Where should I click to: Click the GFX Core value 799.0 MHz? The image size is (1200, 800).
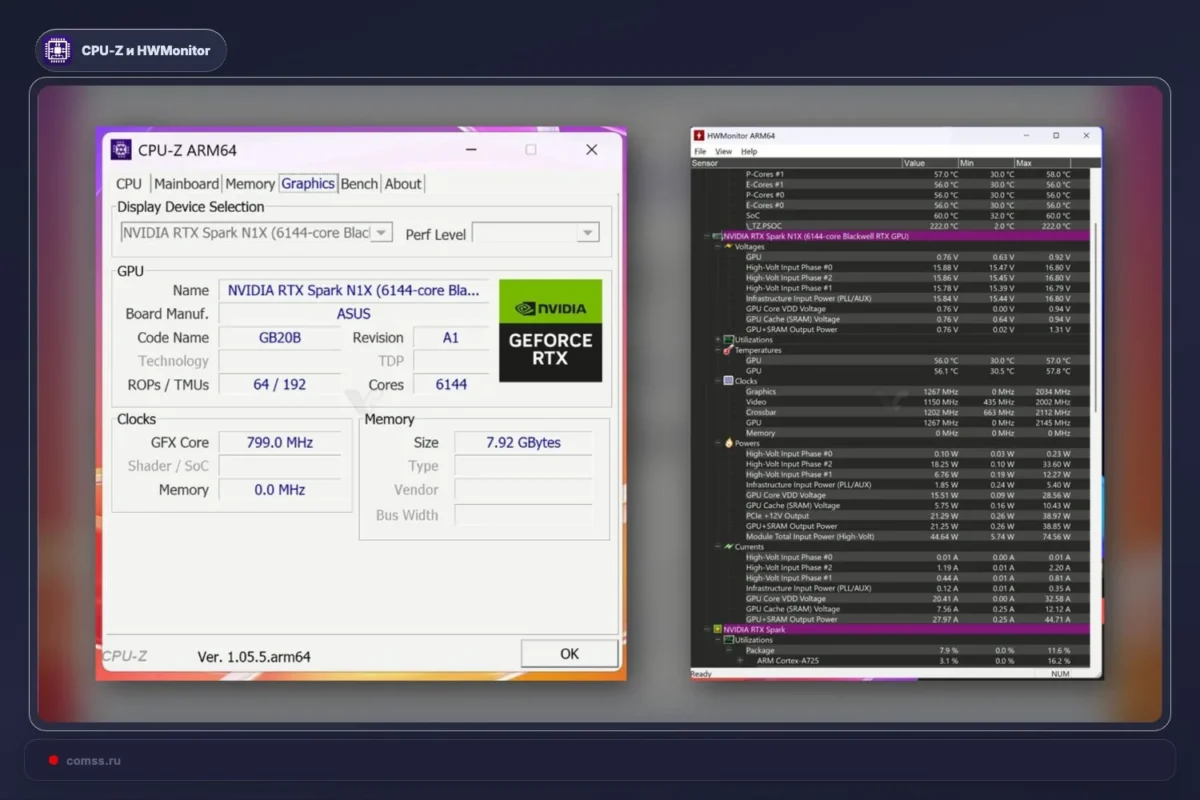(278, 442)
